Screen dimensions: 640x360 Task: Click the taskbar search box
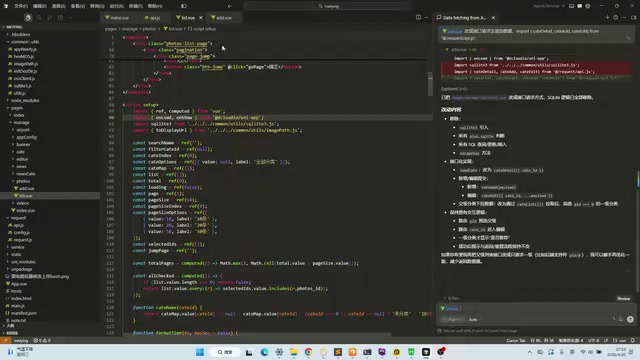225,352
